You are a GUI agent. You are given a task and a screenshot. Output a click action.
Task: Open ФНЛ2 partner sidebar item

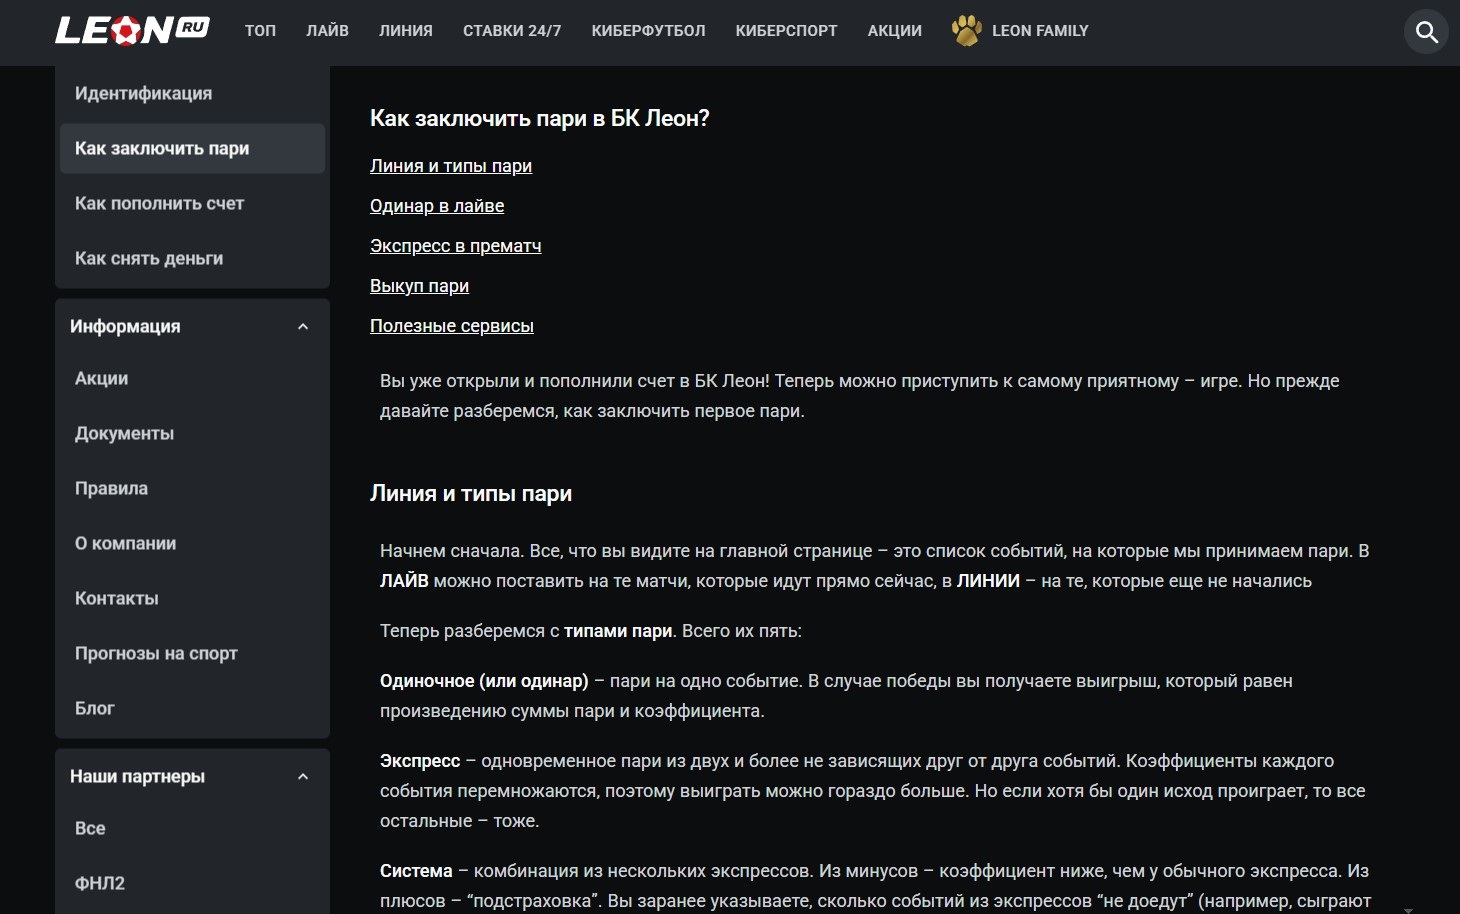[192, 883]
